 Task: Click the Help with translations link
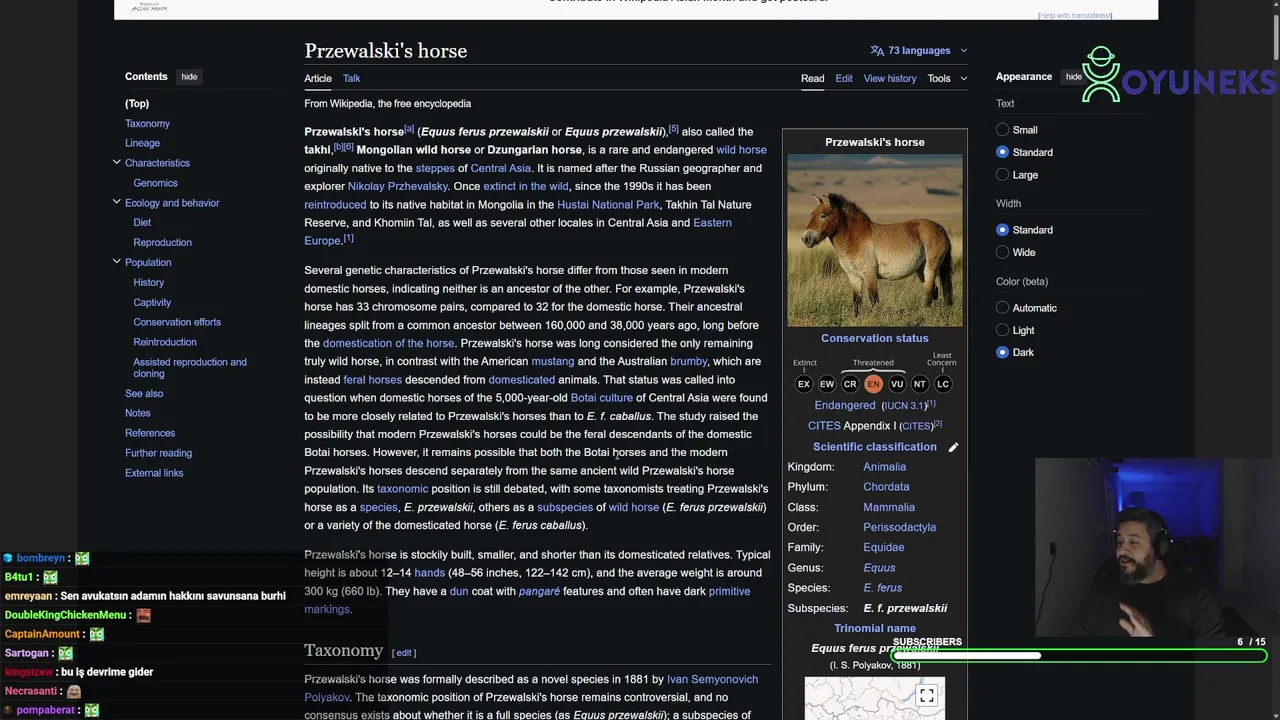tap(1075, 15)
